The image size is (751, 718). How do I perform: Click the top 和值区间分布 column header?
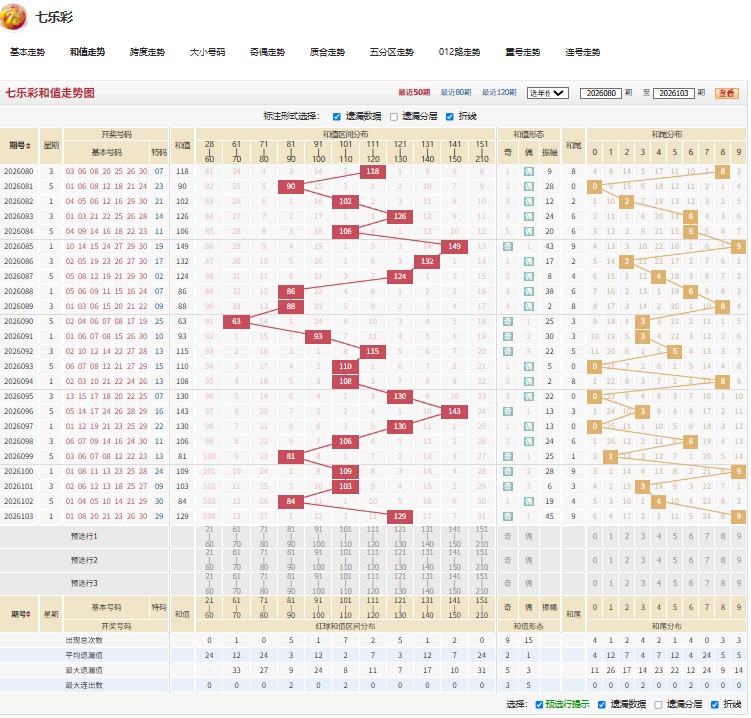(345, 134)
